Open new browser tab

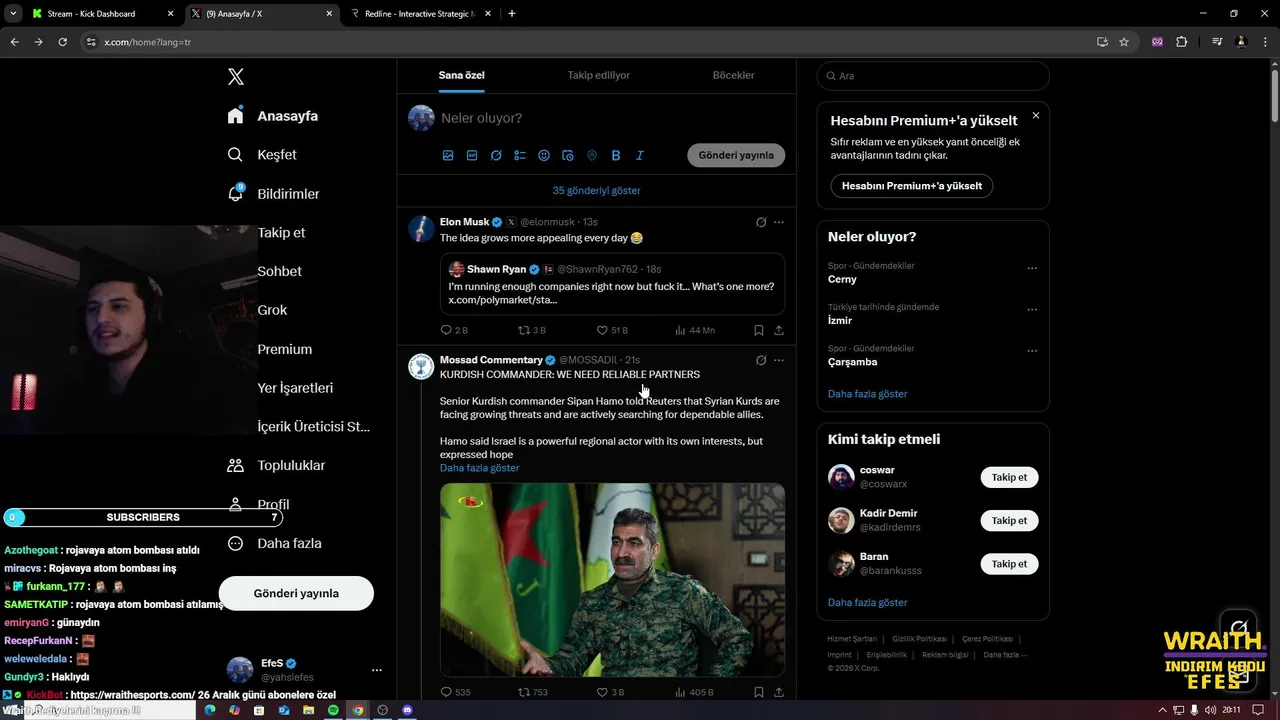(x=512, y=14)
